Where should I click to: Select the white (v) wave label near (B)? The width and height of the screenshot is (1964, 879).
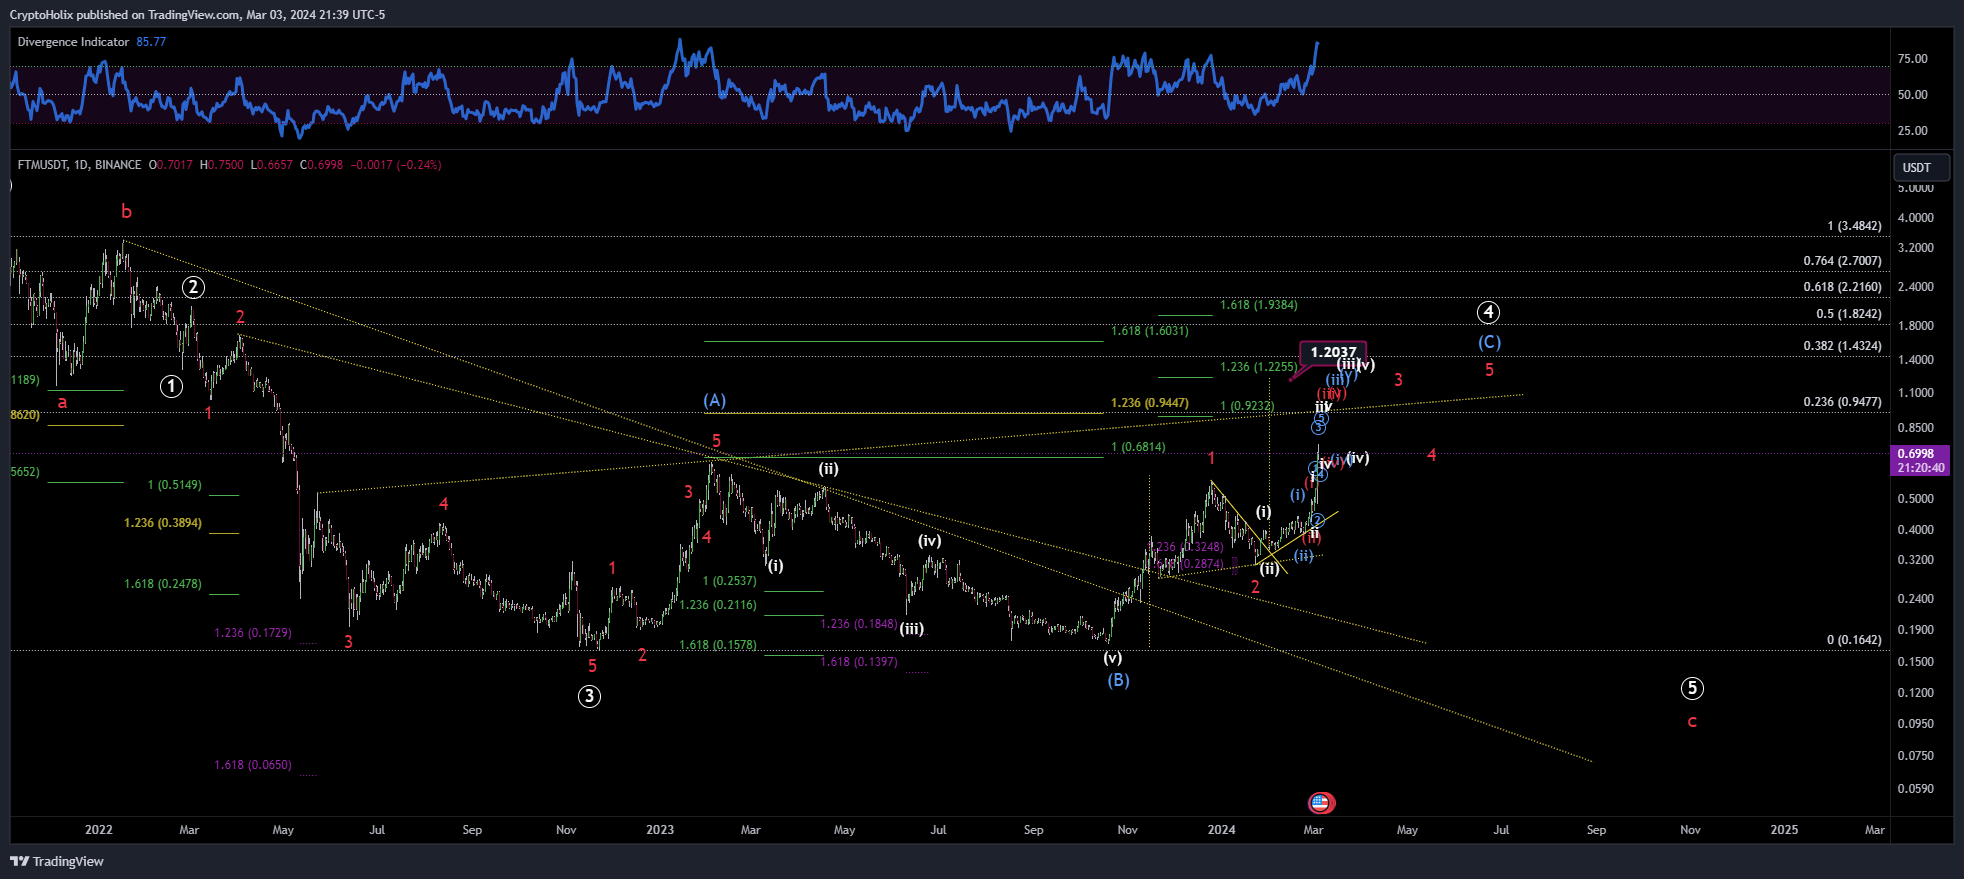tap(1112, 658)
